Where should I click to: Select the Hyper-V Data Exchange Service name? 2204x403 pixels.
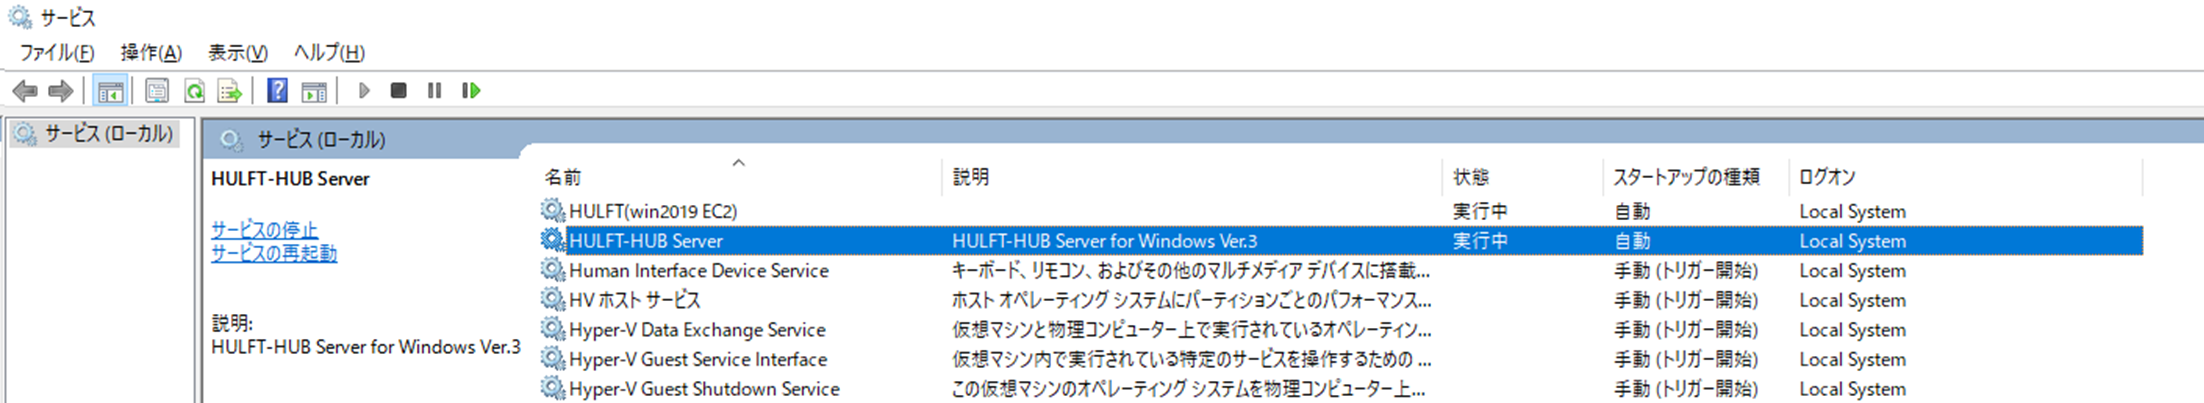click(697, 329)
